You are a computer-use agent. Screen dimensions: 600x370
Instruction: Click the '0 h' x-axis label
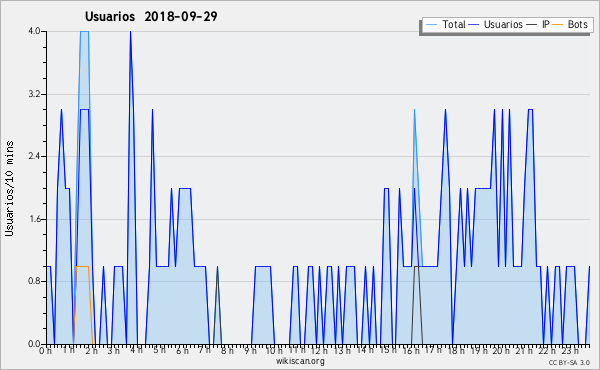coord(46,351)
